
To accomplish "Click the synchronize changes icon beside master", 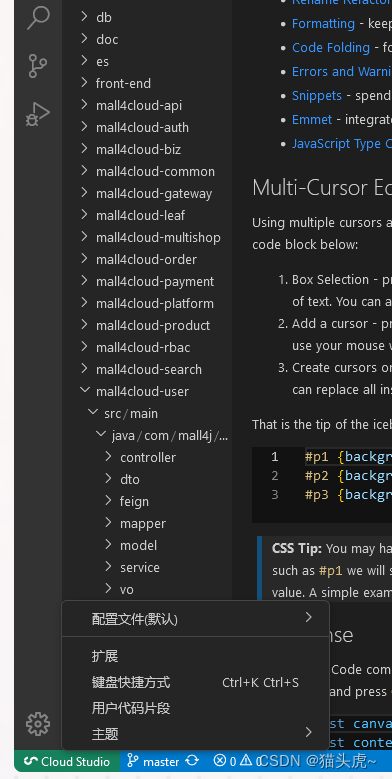I will pyautogui.click(x=192, y=761).
